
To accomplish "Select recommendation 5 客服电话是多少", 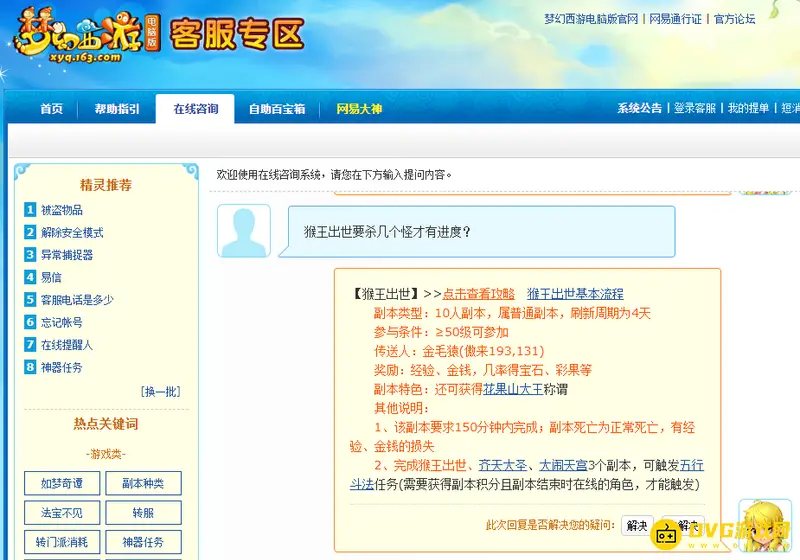I will coord(77,300).
